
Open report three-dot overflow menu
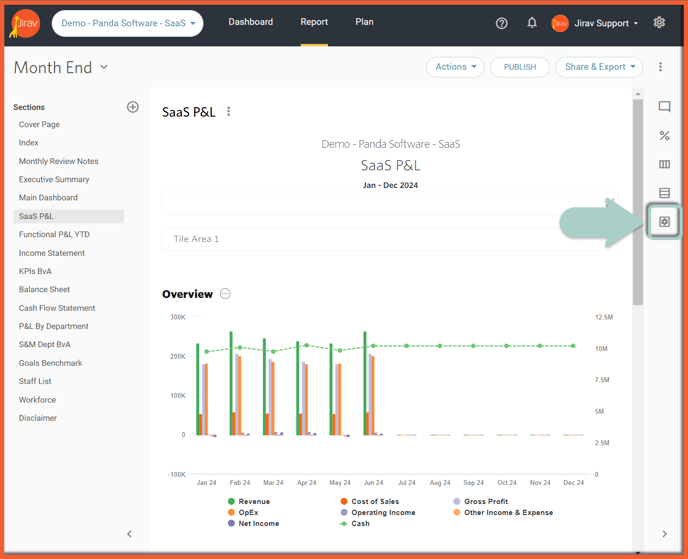[660, 67]
